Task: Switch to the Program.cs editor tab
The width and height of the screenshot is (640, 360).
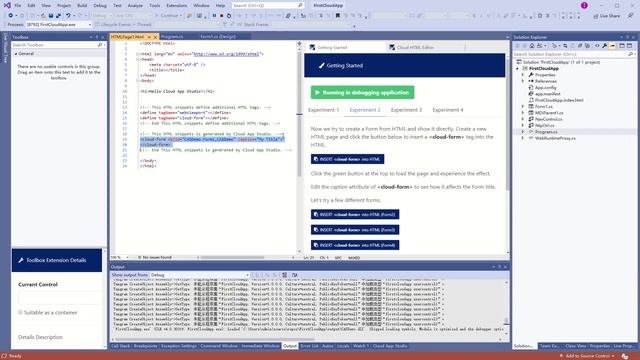Action: (172, 37)
